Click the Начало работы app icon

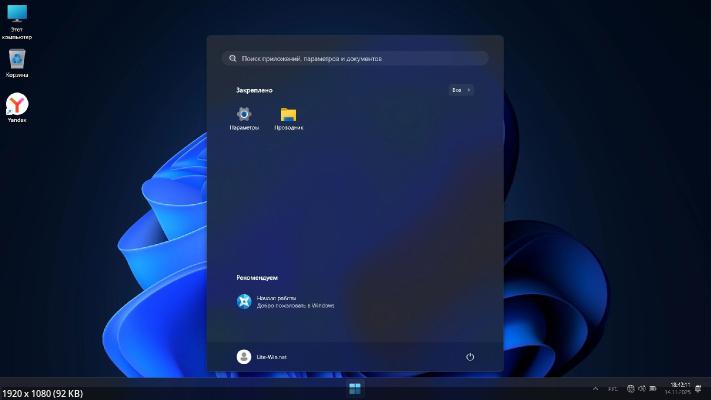[x=244, y=301]
